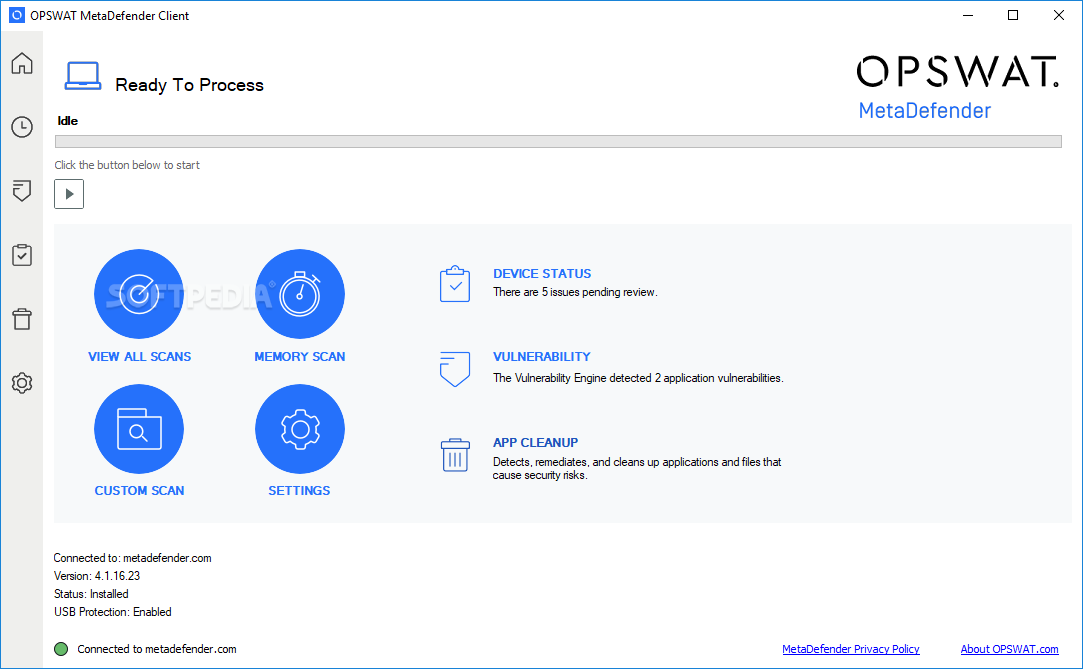This screenshot has width=1083, height=669.
Task: Close the MetaDefender Client window
Action: click(1058, 15)
